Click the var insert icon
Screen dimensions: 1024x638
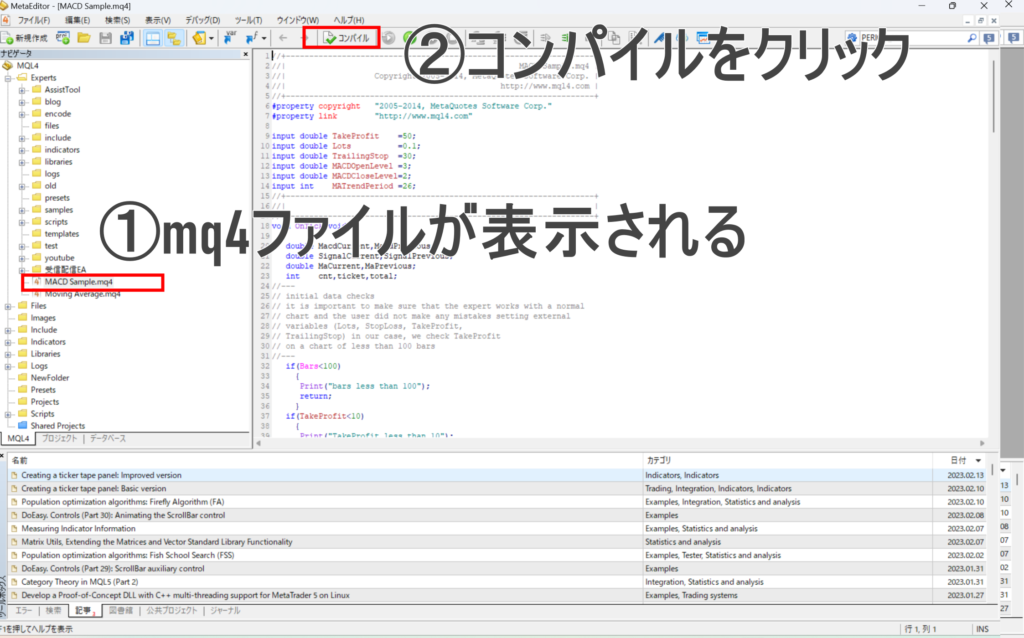[230, 38]
